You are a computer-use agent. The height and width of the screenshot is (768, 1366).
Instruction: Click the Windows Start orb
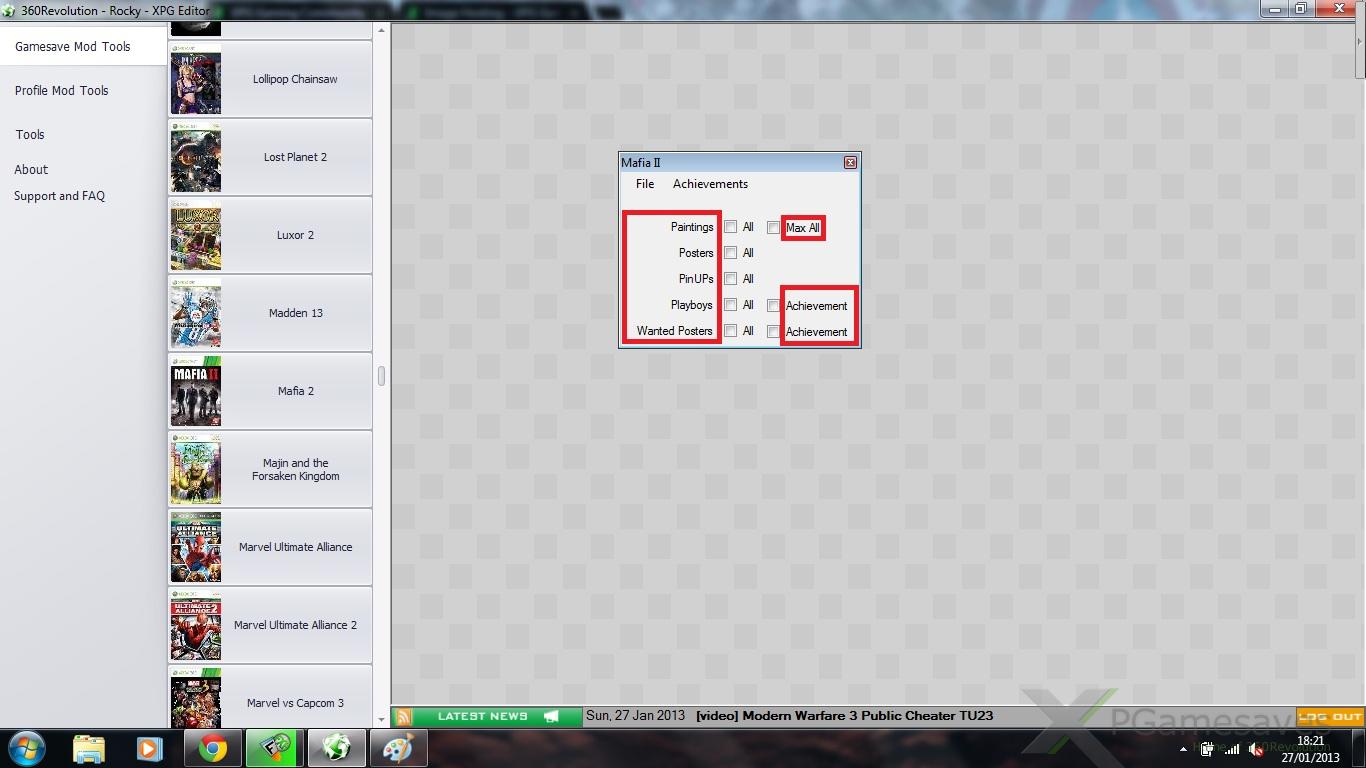pyautogui.click(x=27, y=748)
